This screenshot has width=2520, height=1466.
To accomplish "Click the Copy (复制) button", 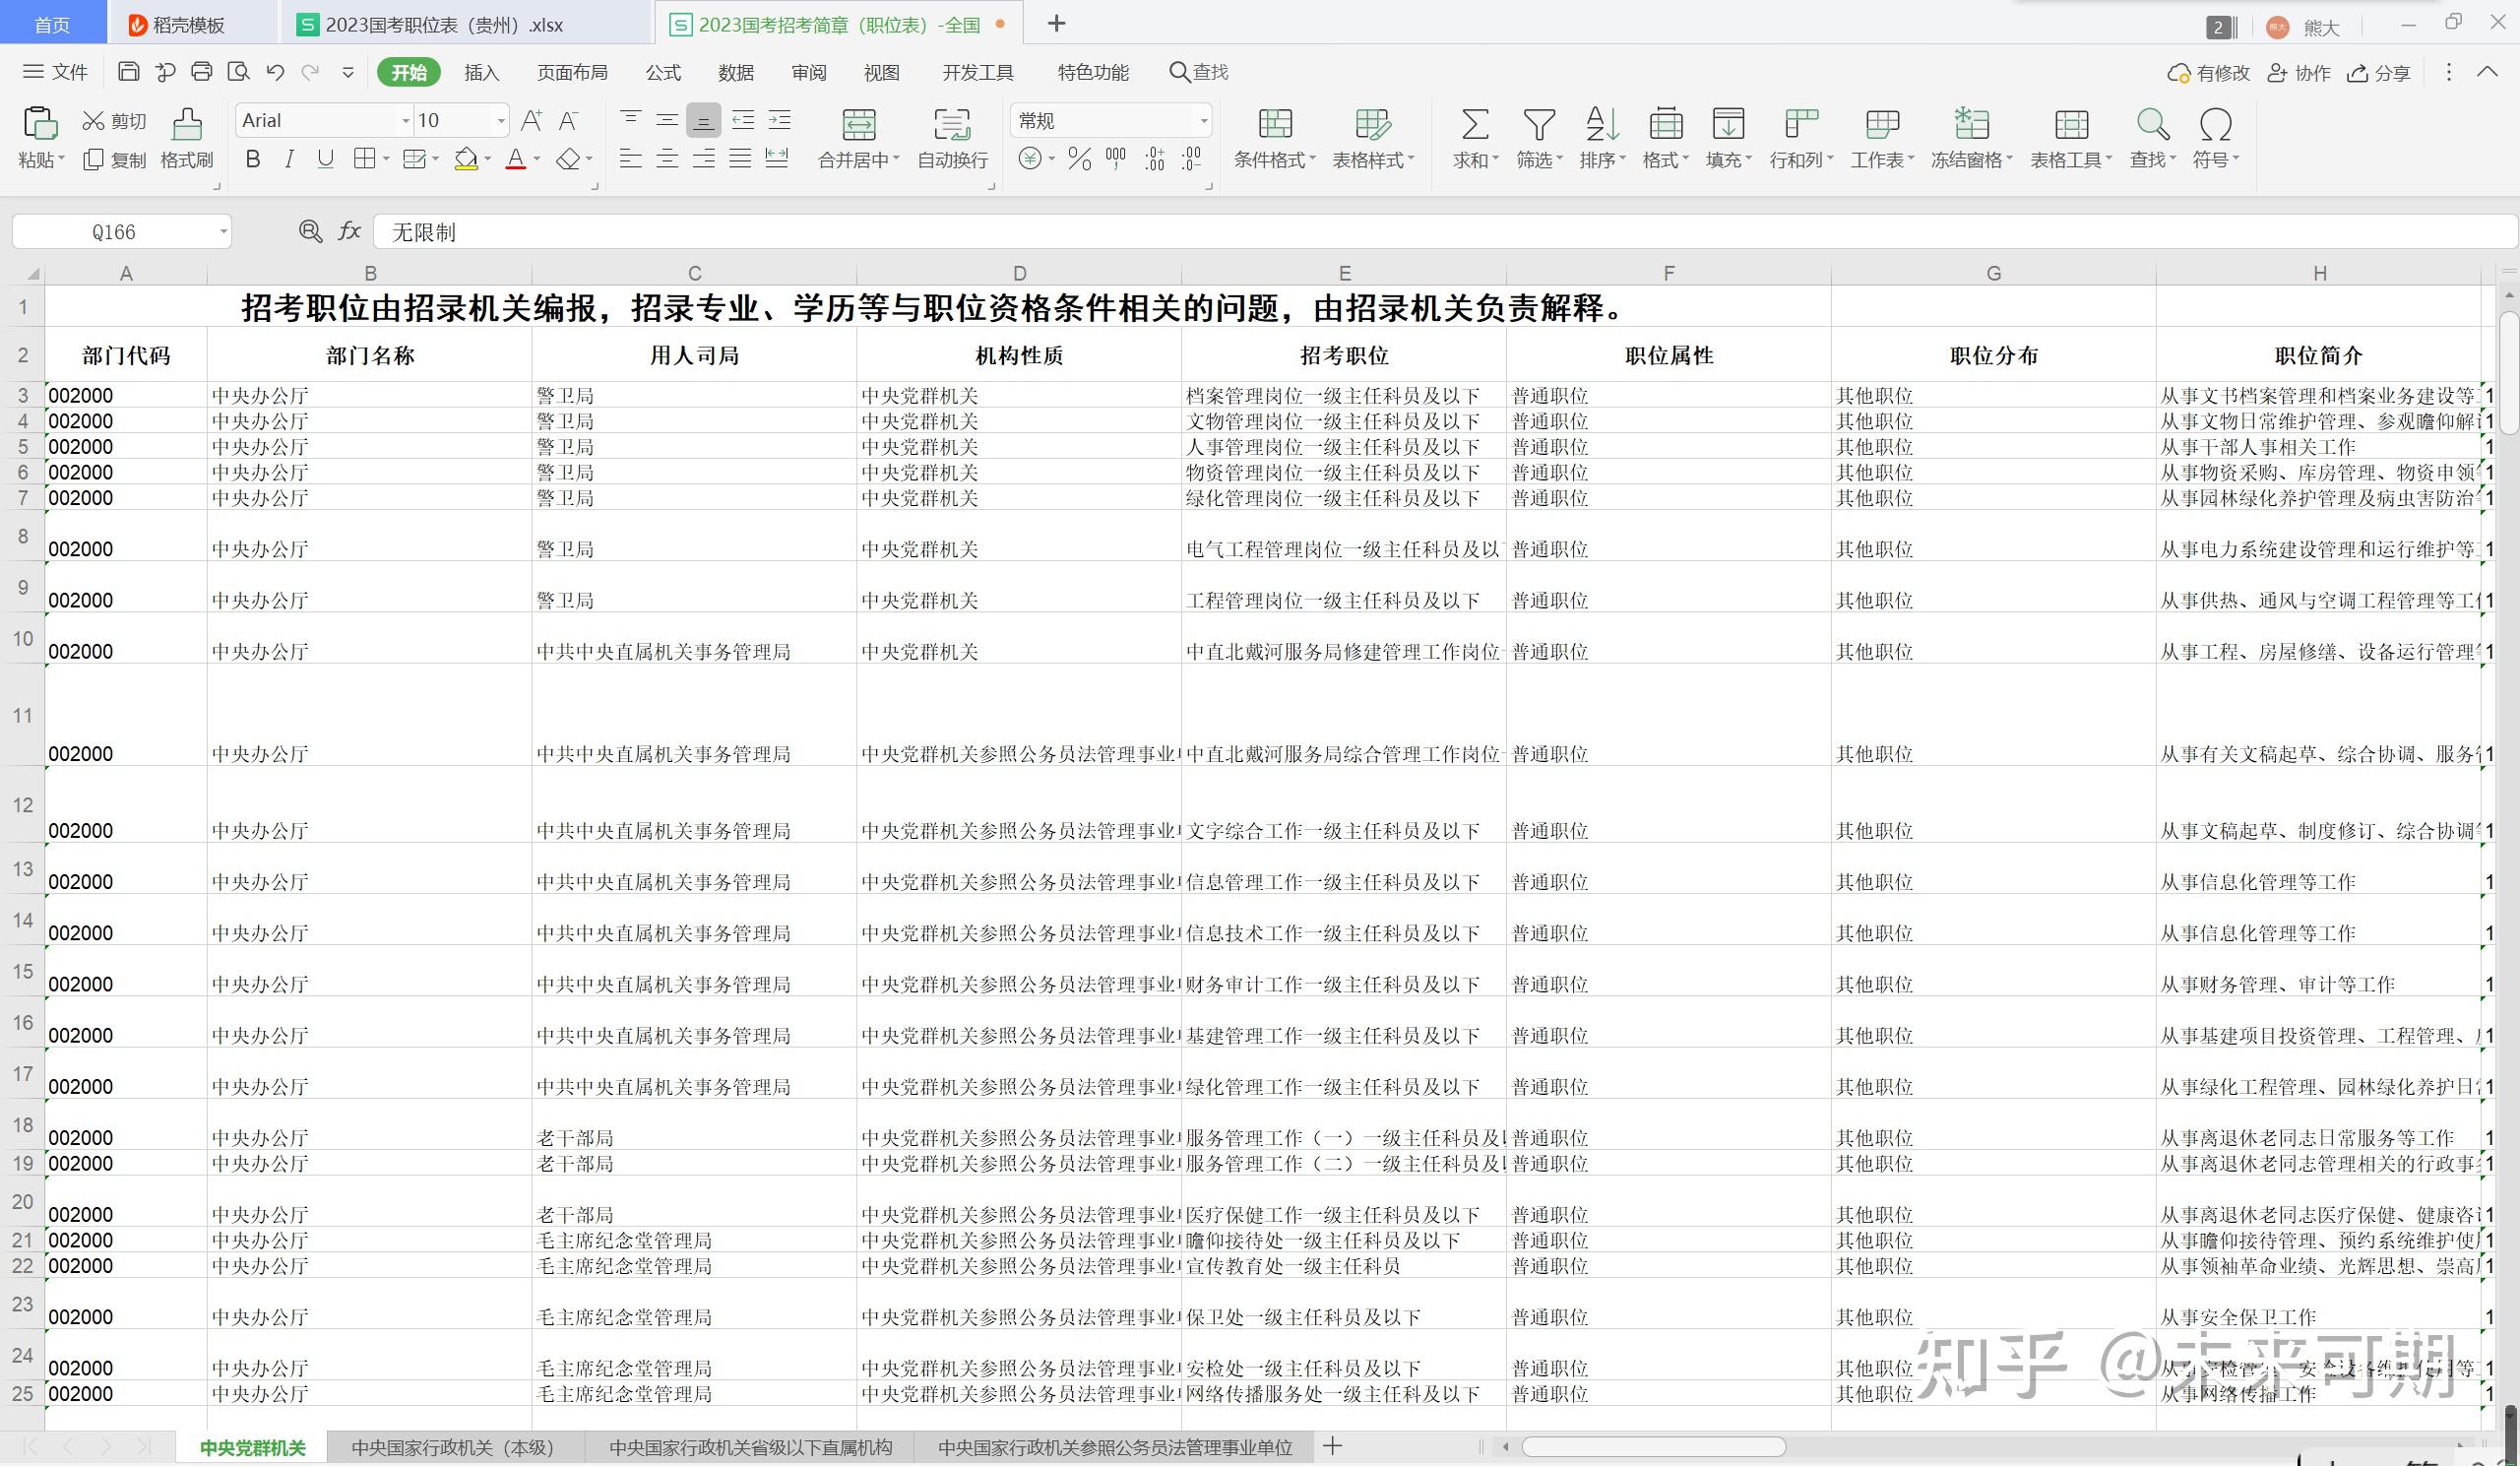I will point(114,160).
